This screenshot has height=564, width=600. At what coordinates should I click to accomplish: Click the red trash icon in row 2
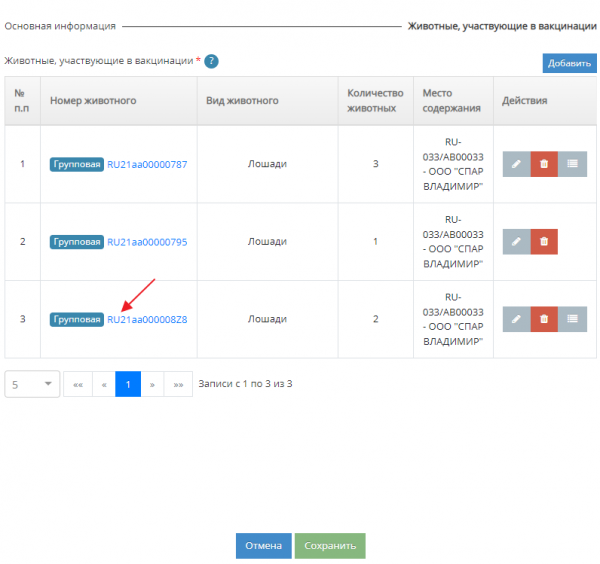(x=544, y=241)
